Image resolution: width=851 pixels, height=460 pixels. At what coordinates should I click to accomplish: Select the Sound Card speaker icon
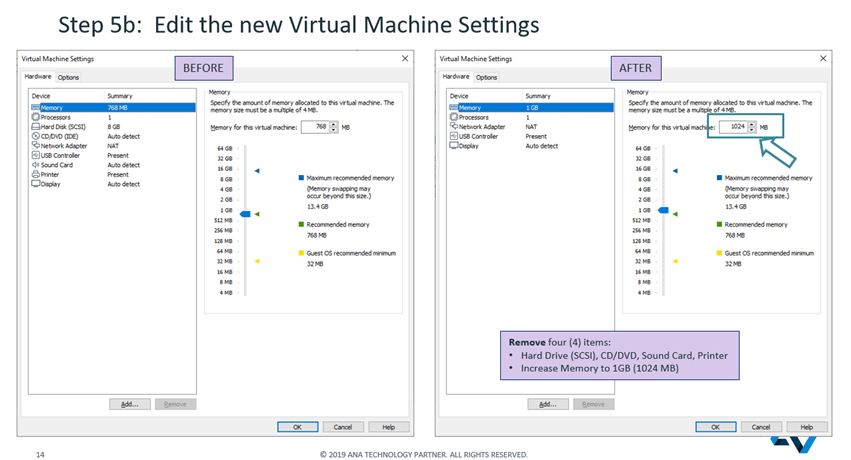(35, 165)
